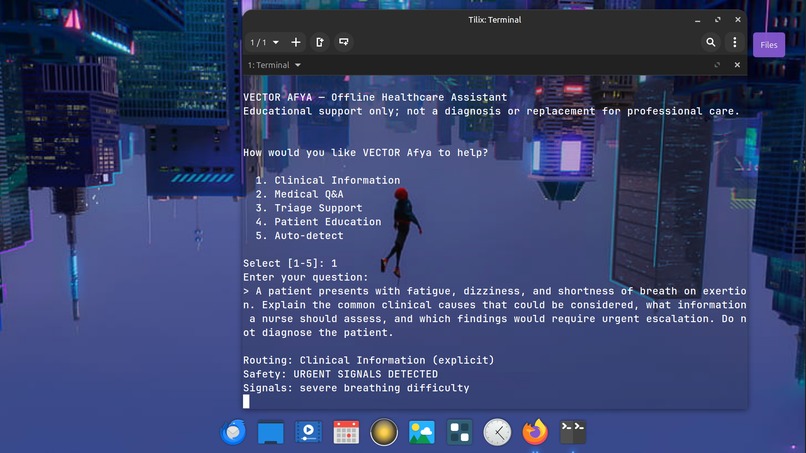
Task: Open Tilix terminal icon in dock
Action: [573, 432]
